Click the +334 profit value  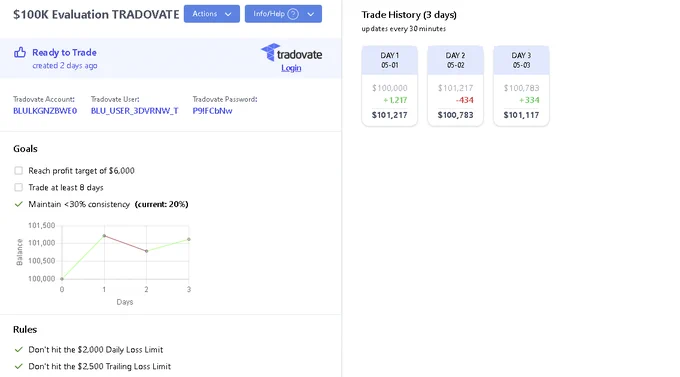(x=529, y=100)
